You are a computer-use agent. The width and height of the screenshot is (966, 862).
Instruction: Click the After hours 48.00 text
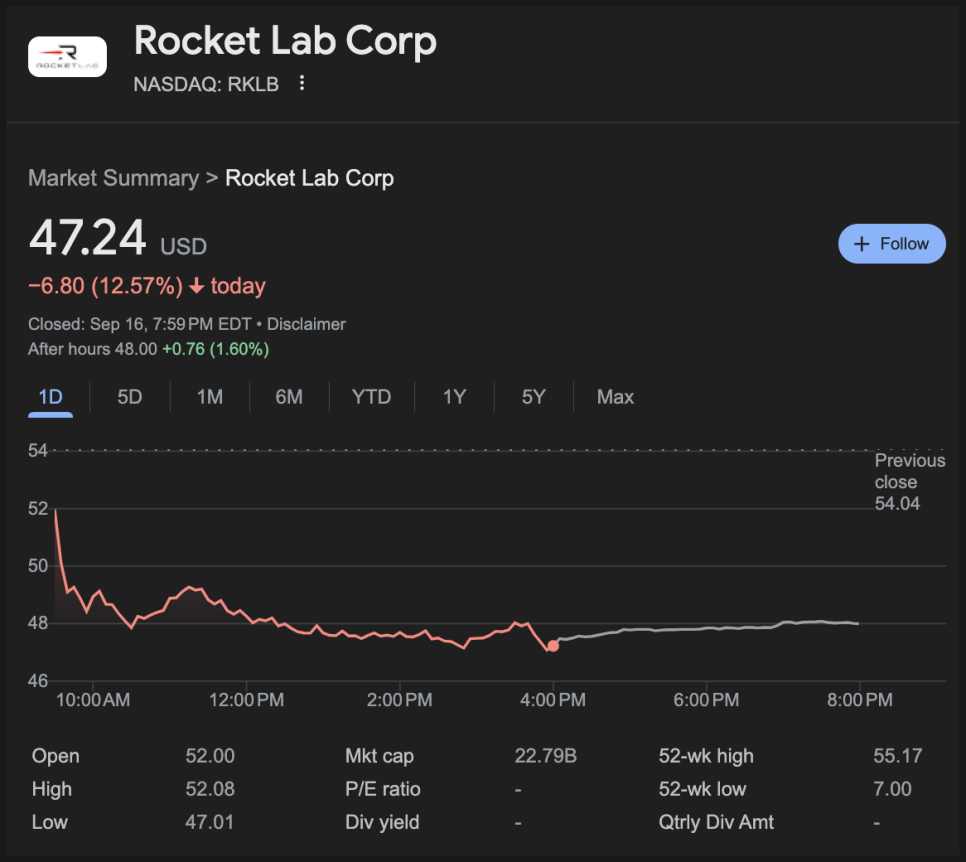(x=92, y=349)
